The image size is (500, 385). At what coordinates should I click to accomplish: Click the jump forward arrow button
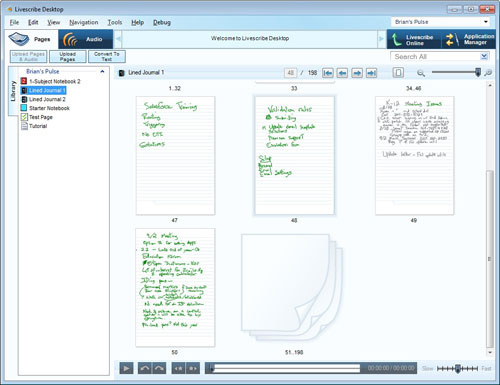159,368
